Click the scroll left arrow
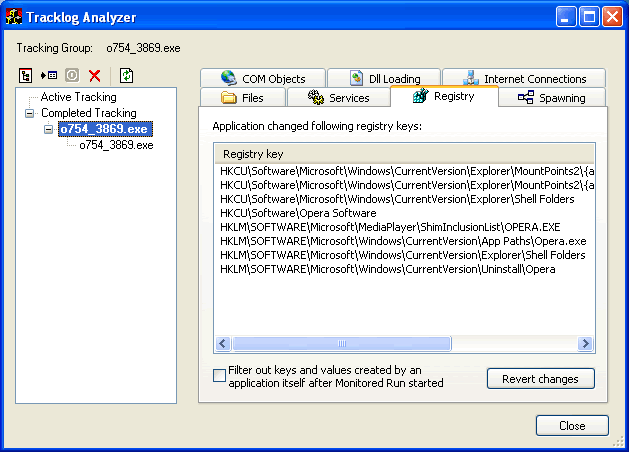This screenshot has width=629, height=452. click(x=223, y=344)
